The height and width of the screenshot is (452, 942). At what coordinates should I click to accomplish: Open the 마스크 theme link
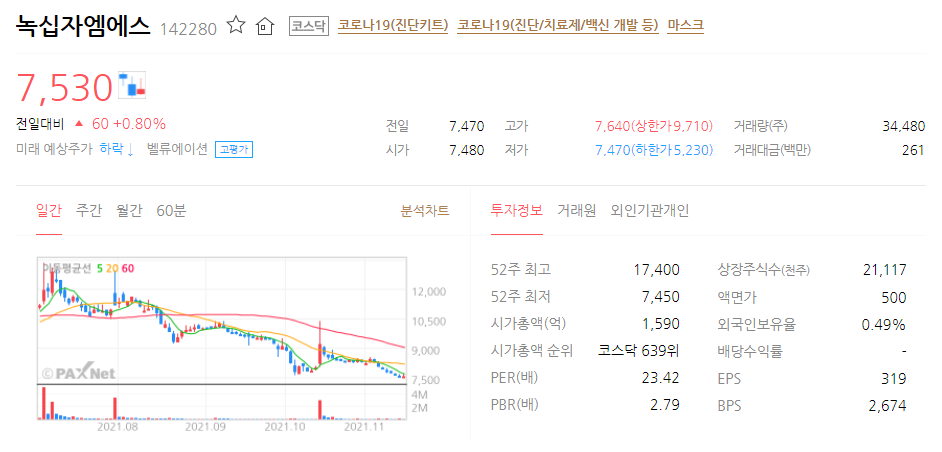click(685, 25)
